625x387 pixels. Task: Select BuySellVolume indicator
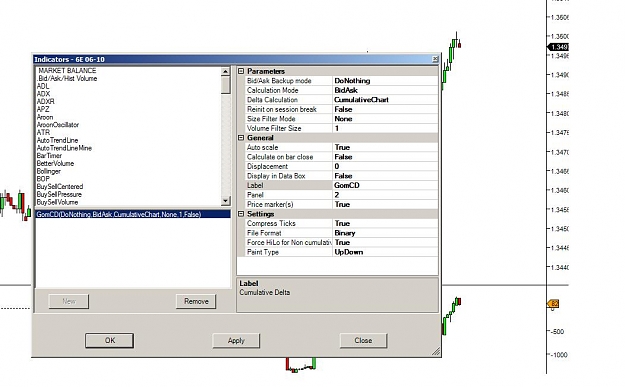pyautogui.click(x=57, y=202)
